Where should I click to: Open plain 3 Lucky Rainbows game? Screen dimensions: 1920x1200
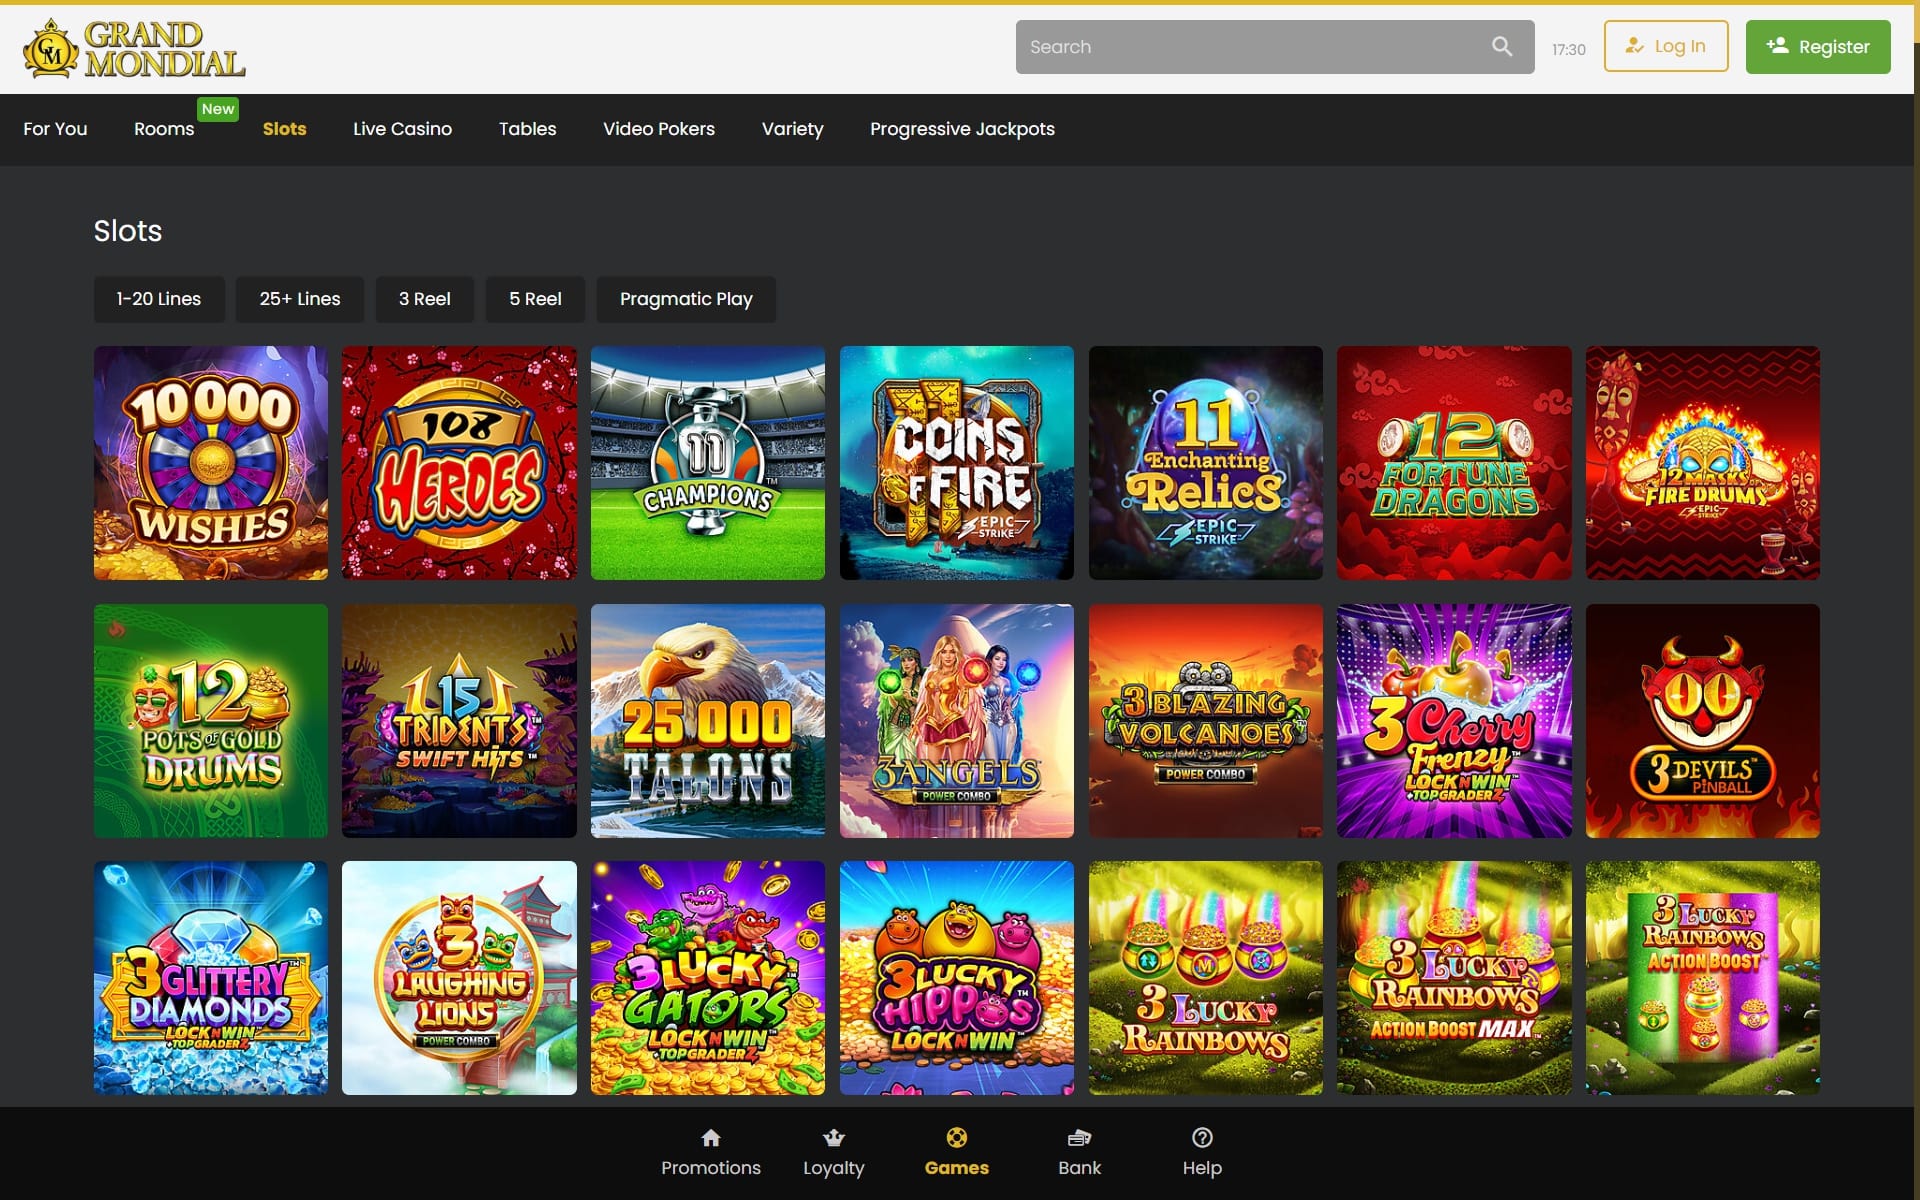click(1205, 978)
